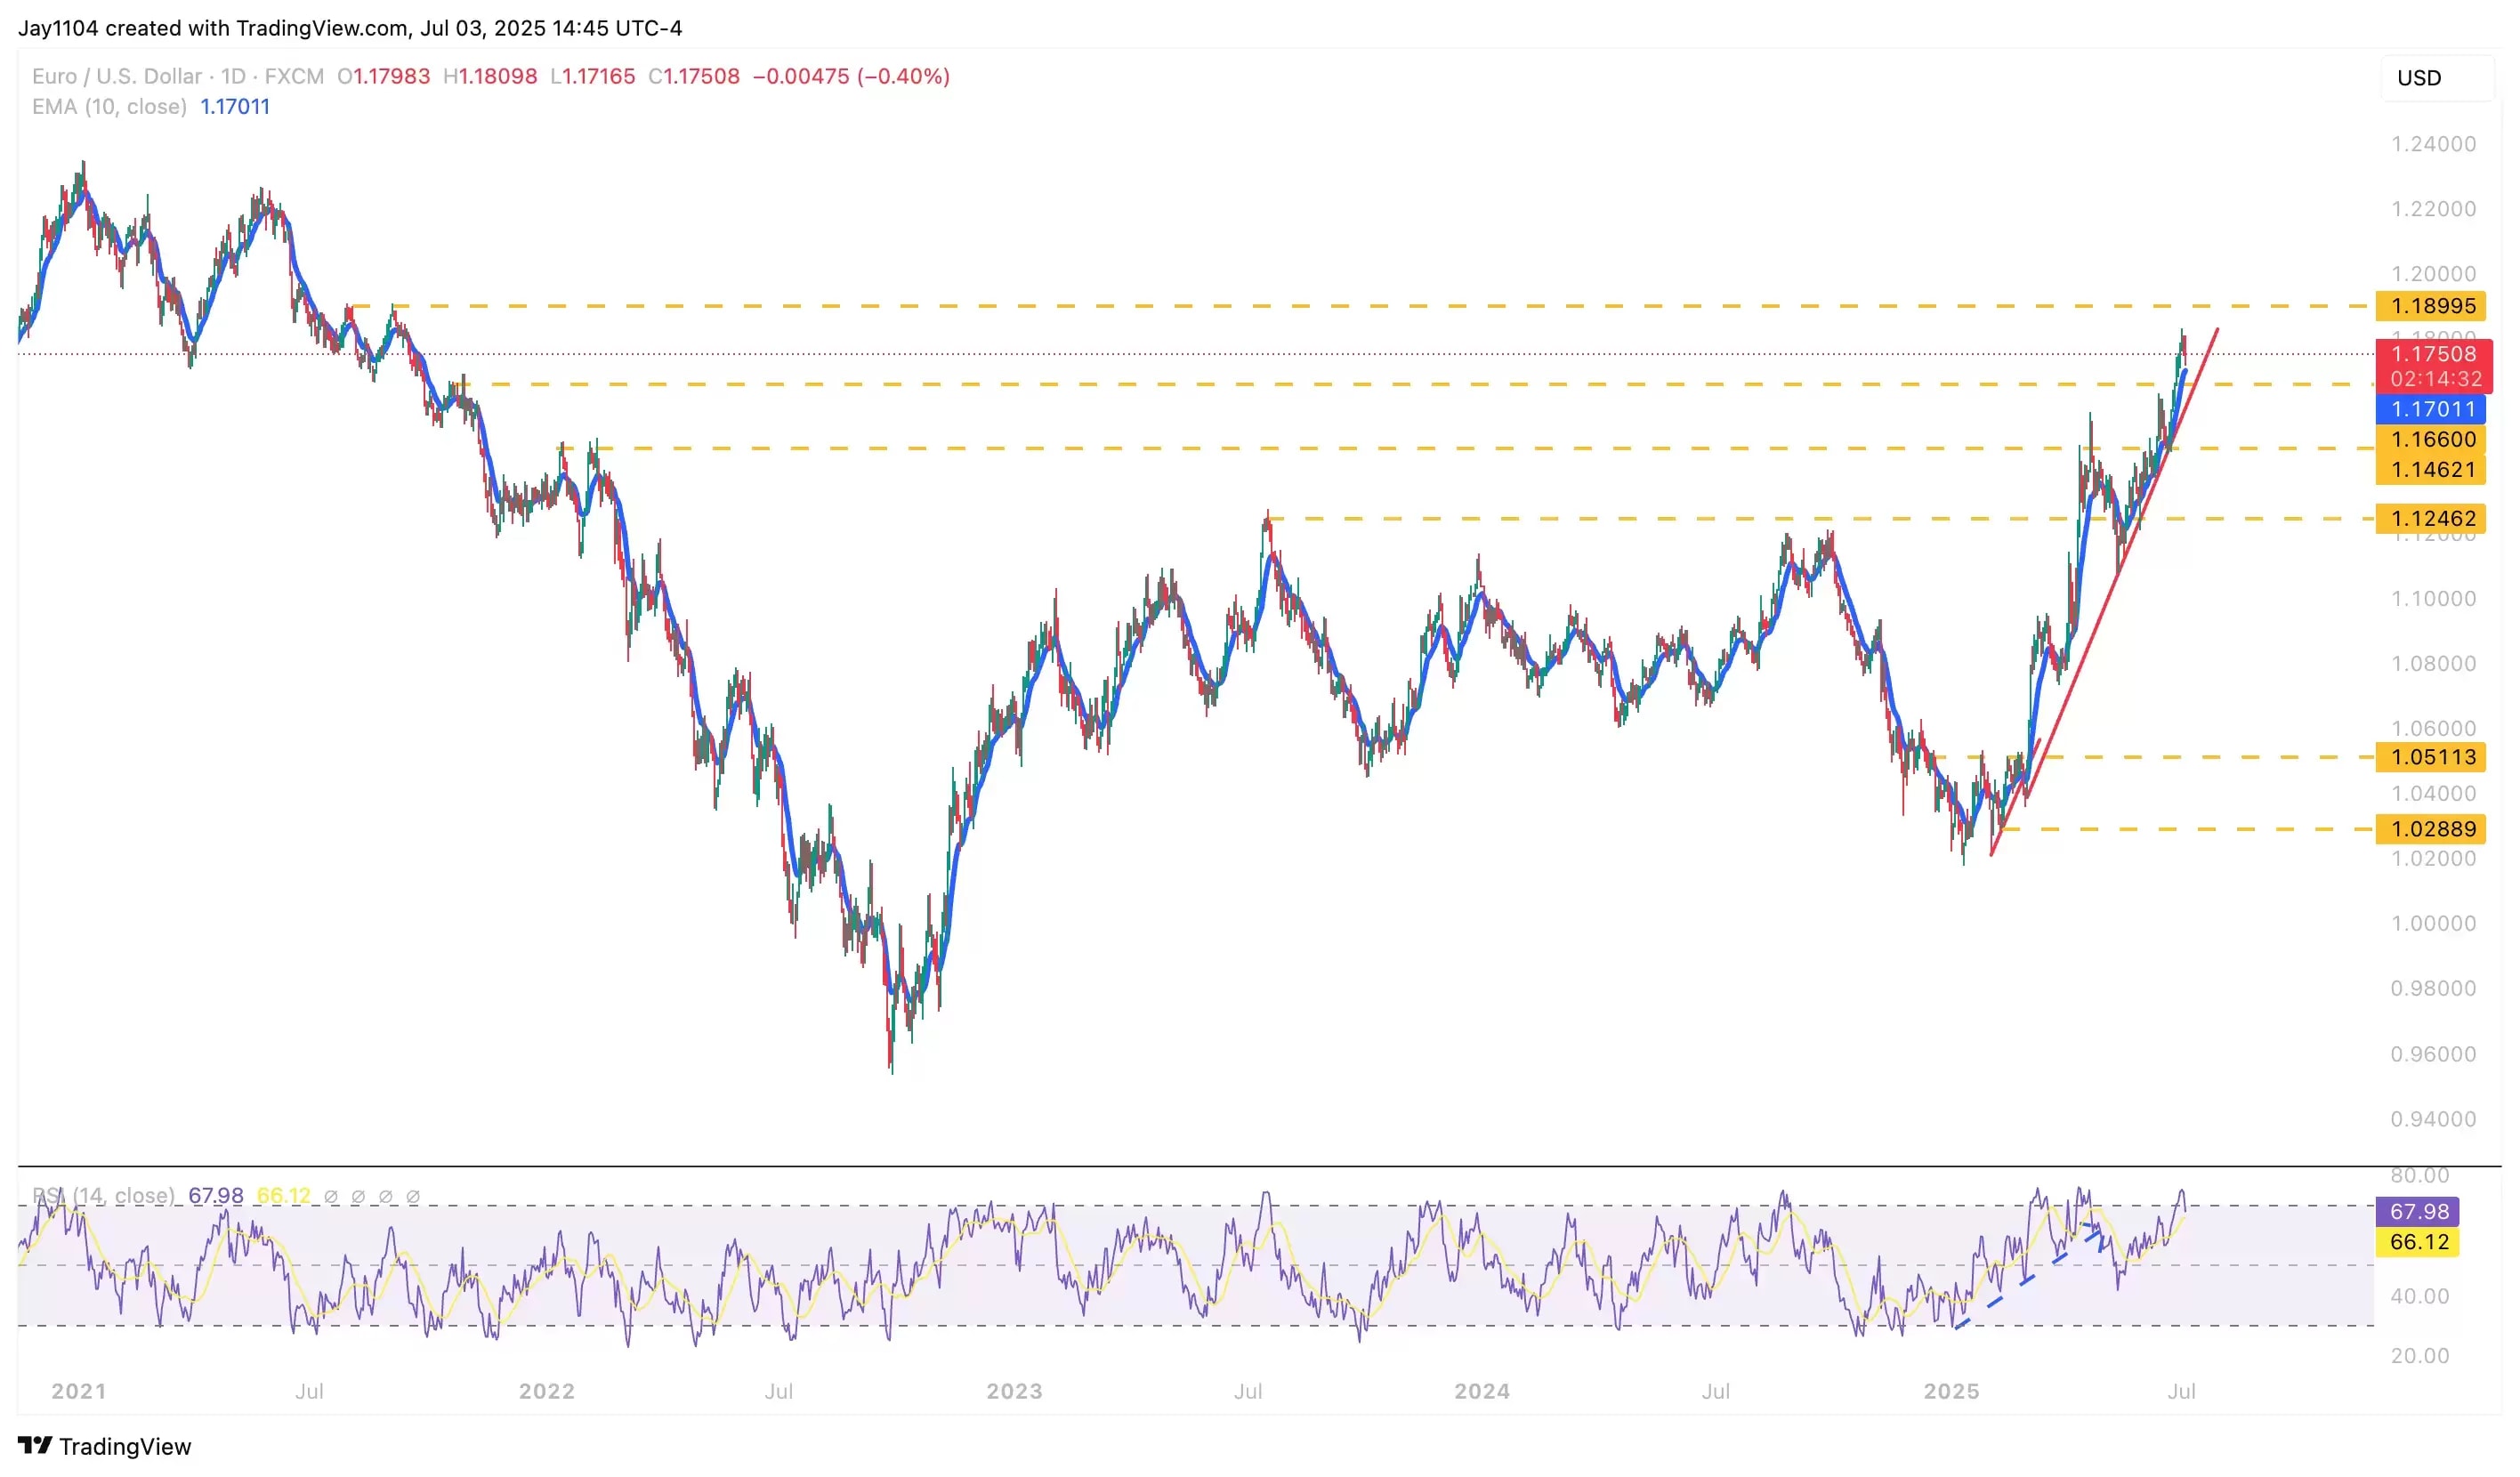
Task: Click the 0.94000 price axis tick
Action: click(x=2433, y=1119)
